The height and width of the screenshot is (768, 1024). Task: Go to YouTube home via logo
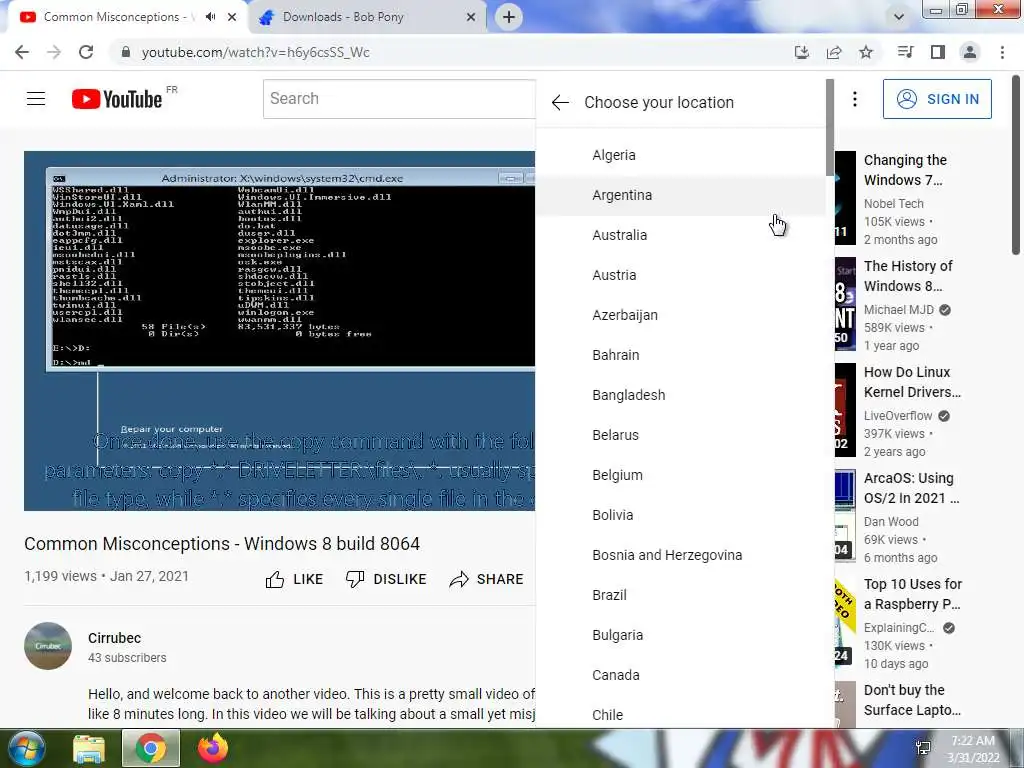point(117,99)
